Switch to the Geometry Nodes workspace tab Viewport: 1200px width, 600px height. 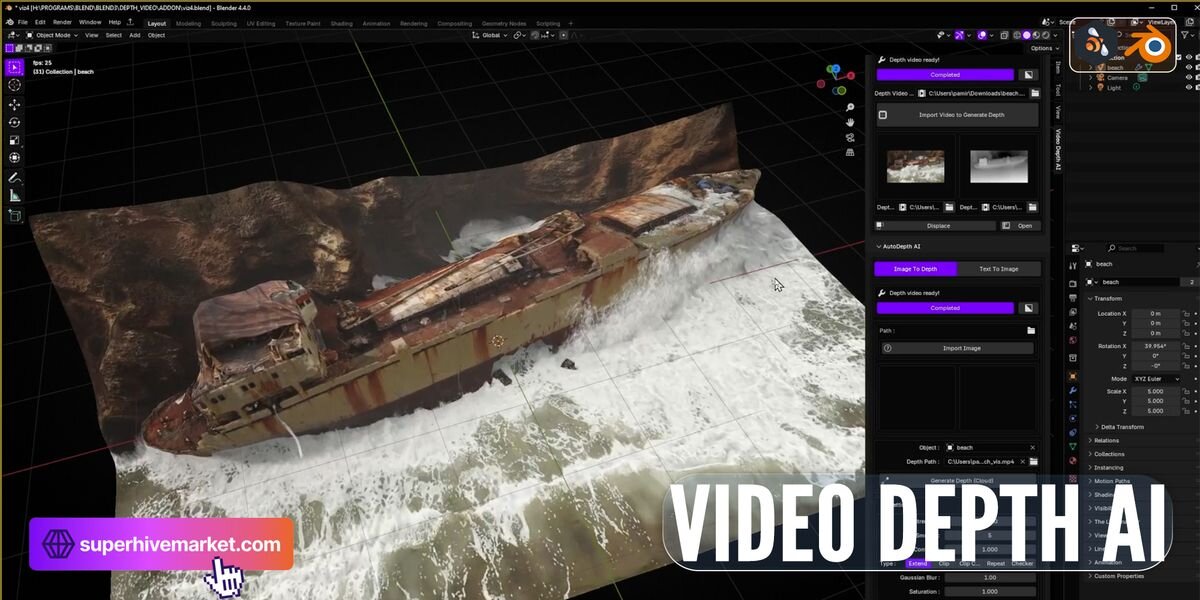(503, 23)
